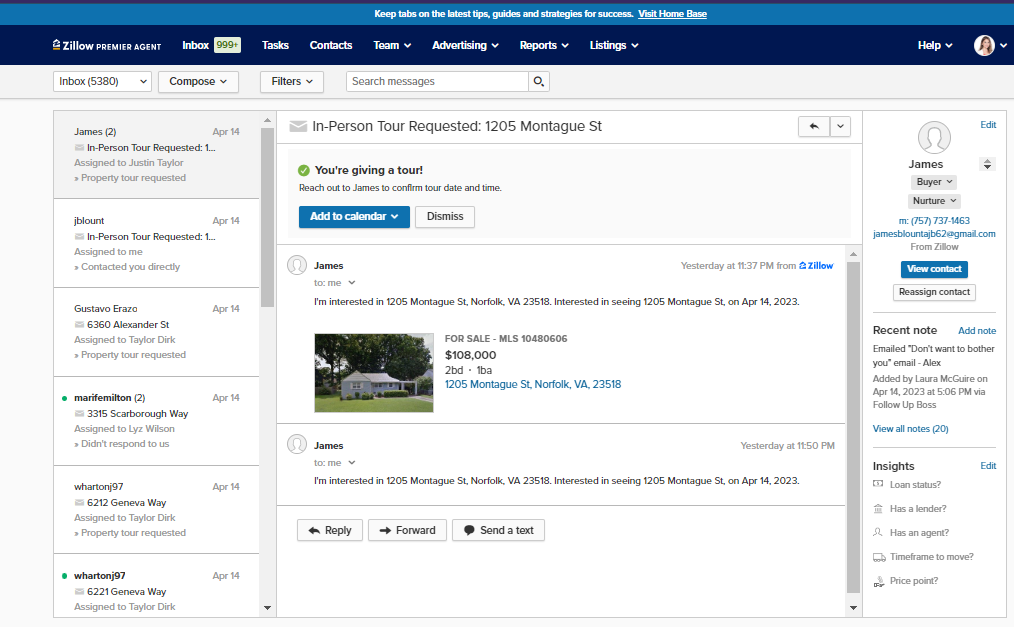Open the Reports menu

544,45
